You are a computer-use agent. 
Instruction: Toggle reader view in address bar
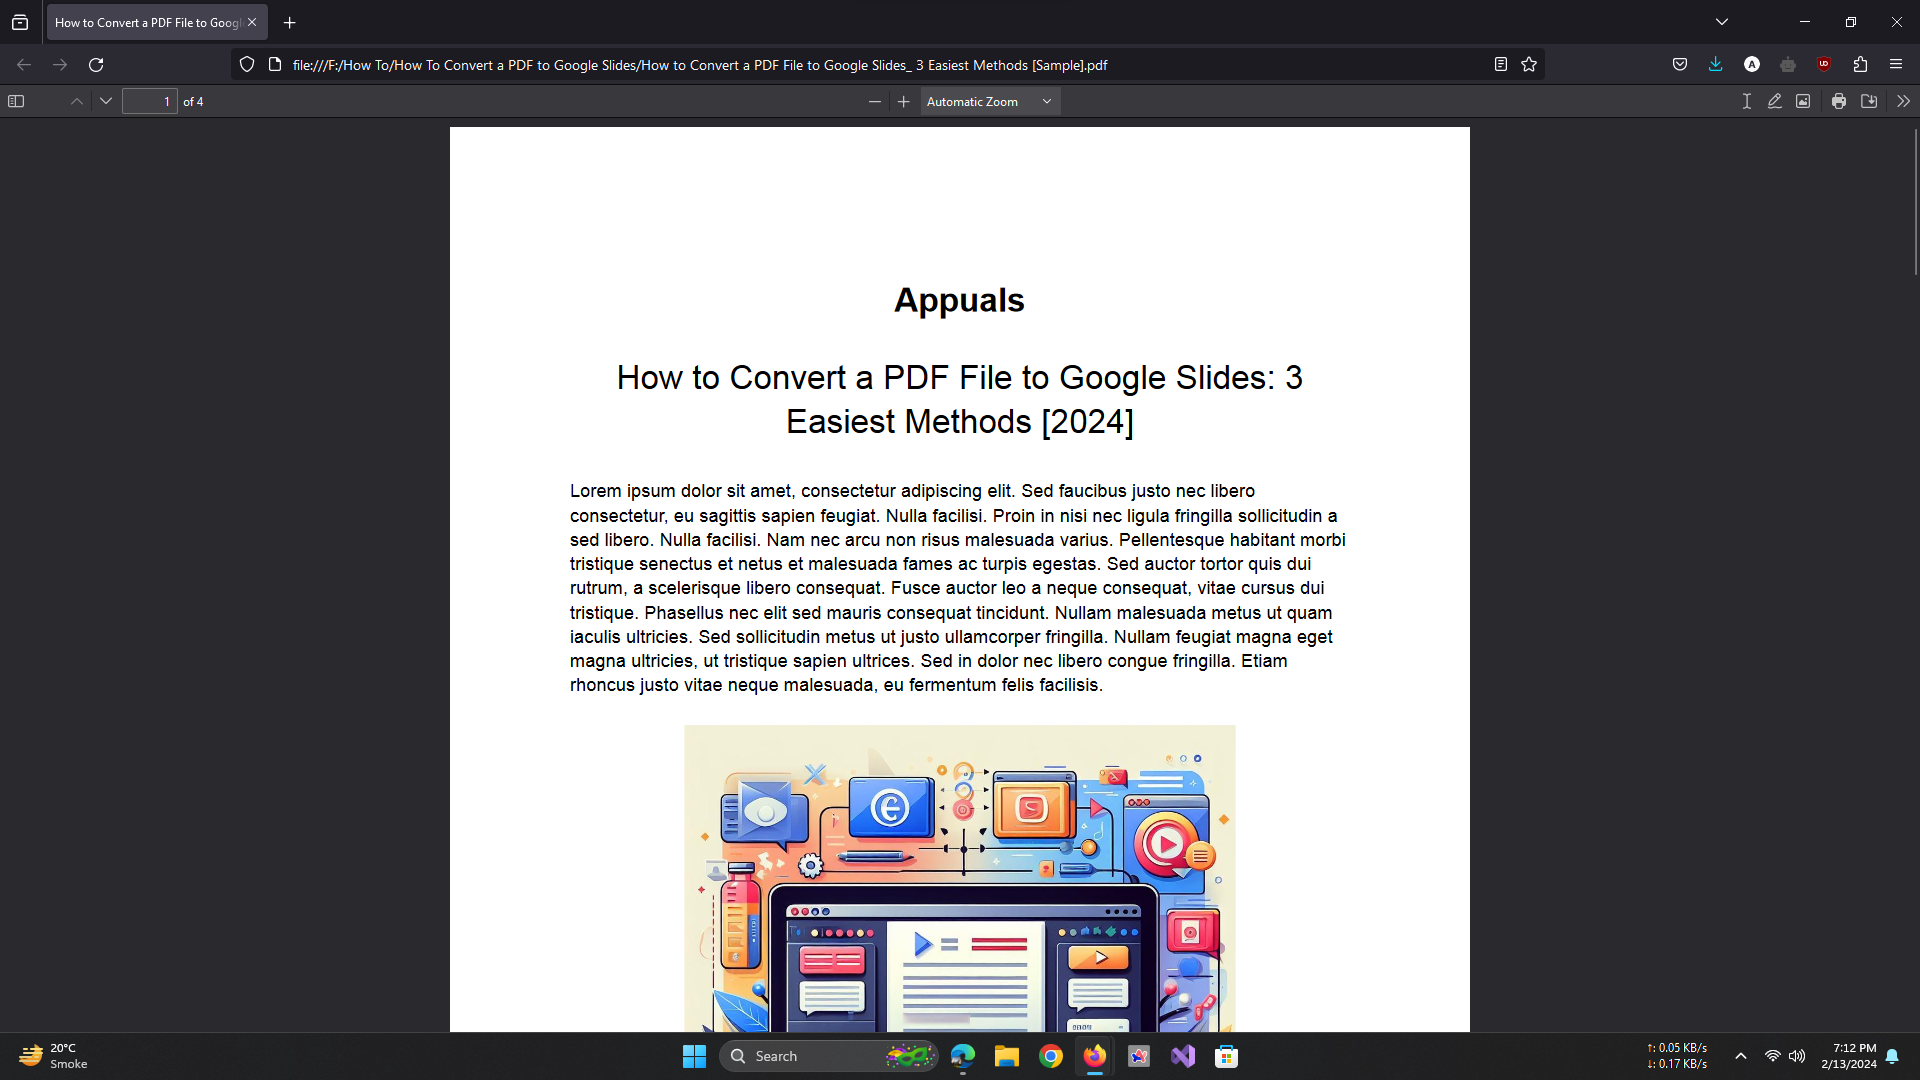1501,64
